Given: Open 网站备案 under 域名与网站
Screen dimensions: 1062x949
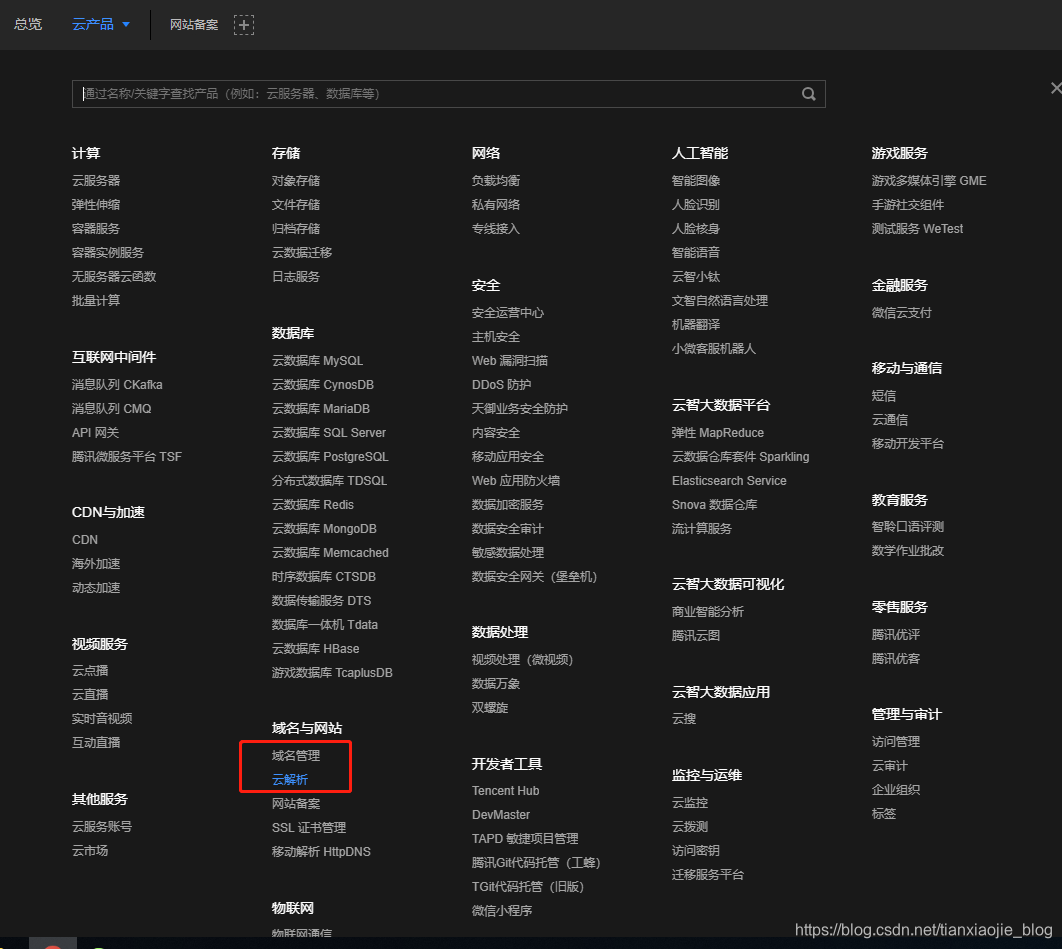Looking at the screenshot, I should click(296, 804).
